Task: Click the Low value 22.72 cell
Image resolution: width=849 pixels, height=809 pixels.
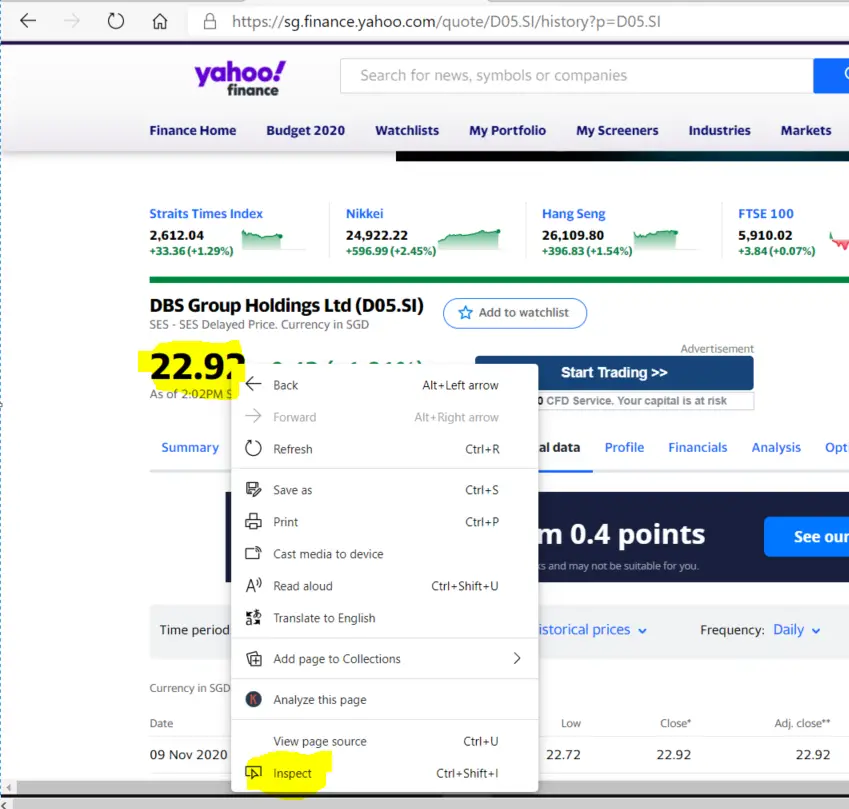Action: [563, 754]
